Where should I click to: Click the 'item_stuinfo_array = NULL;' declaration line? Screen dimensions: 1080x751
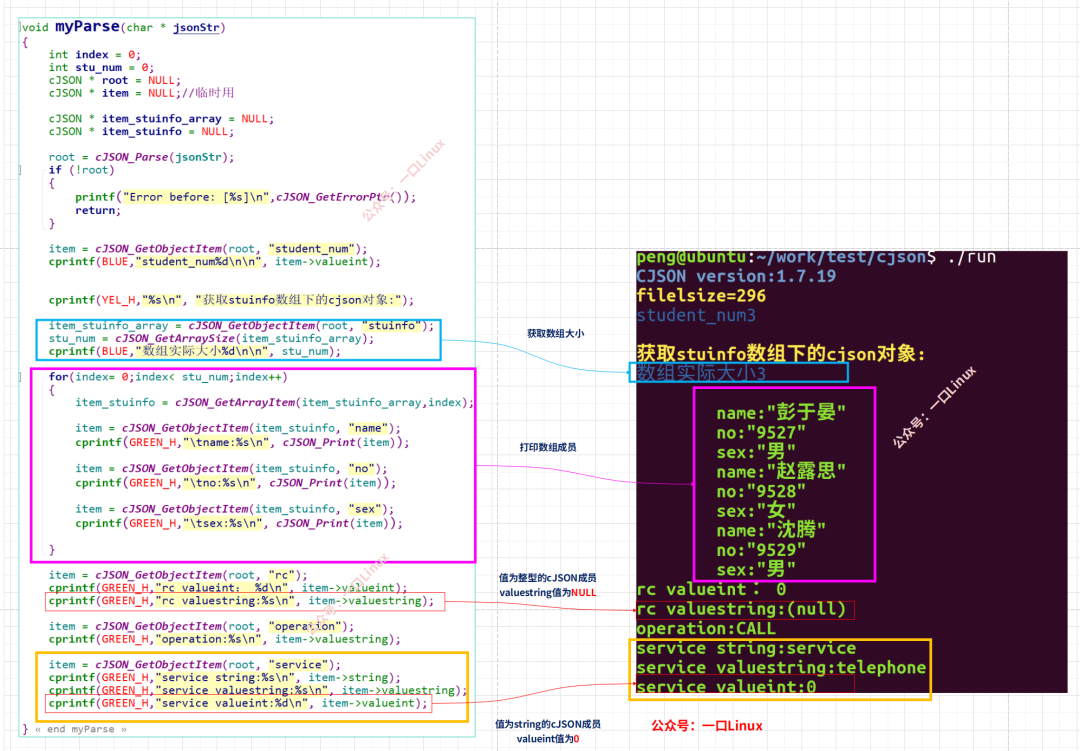161,119
